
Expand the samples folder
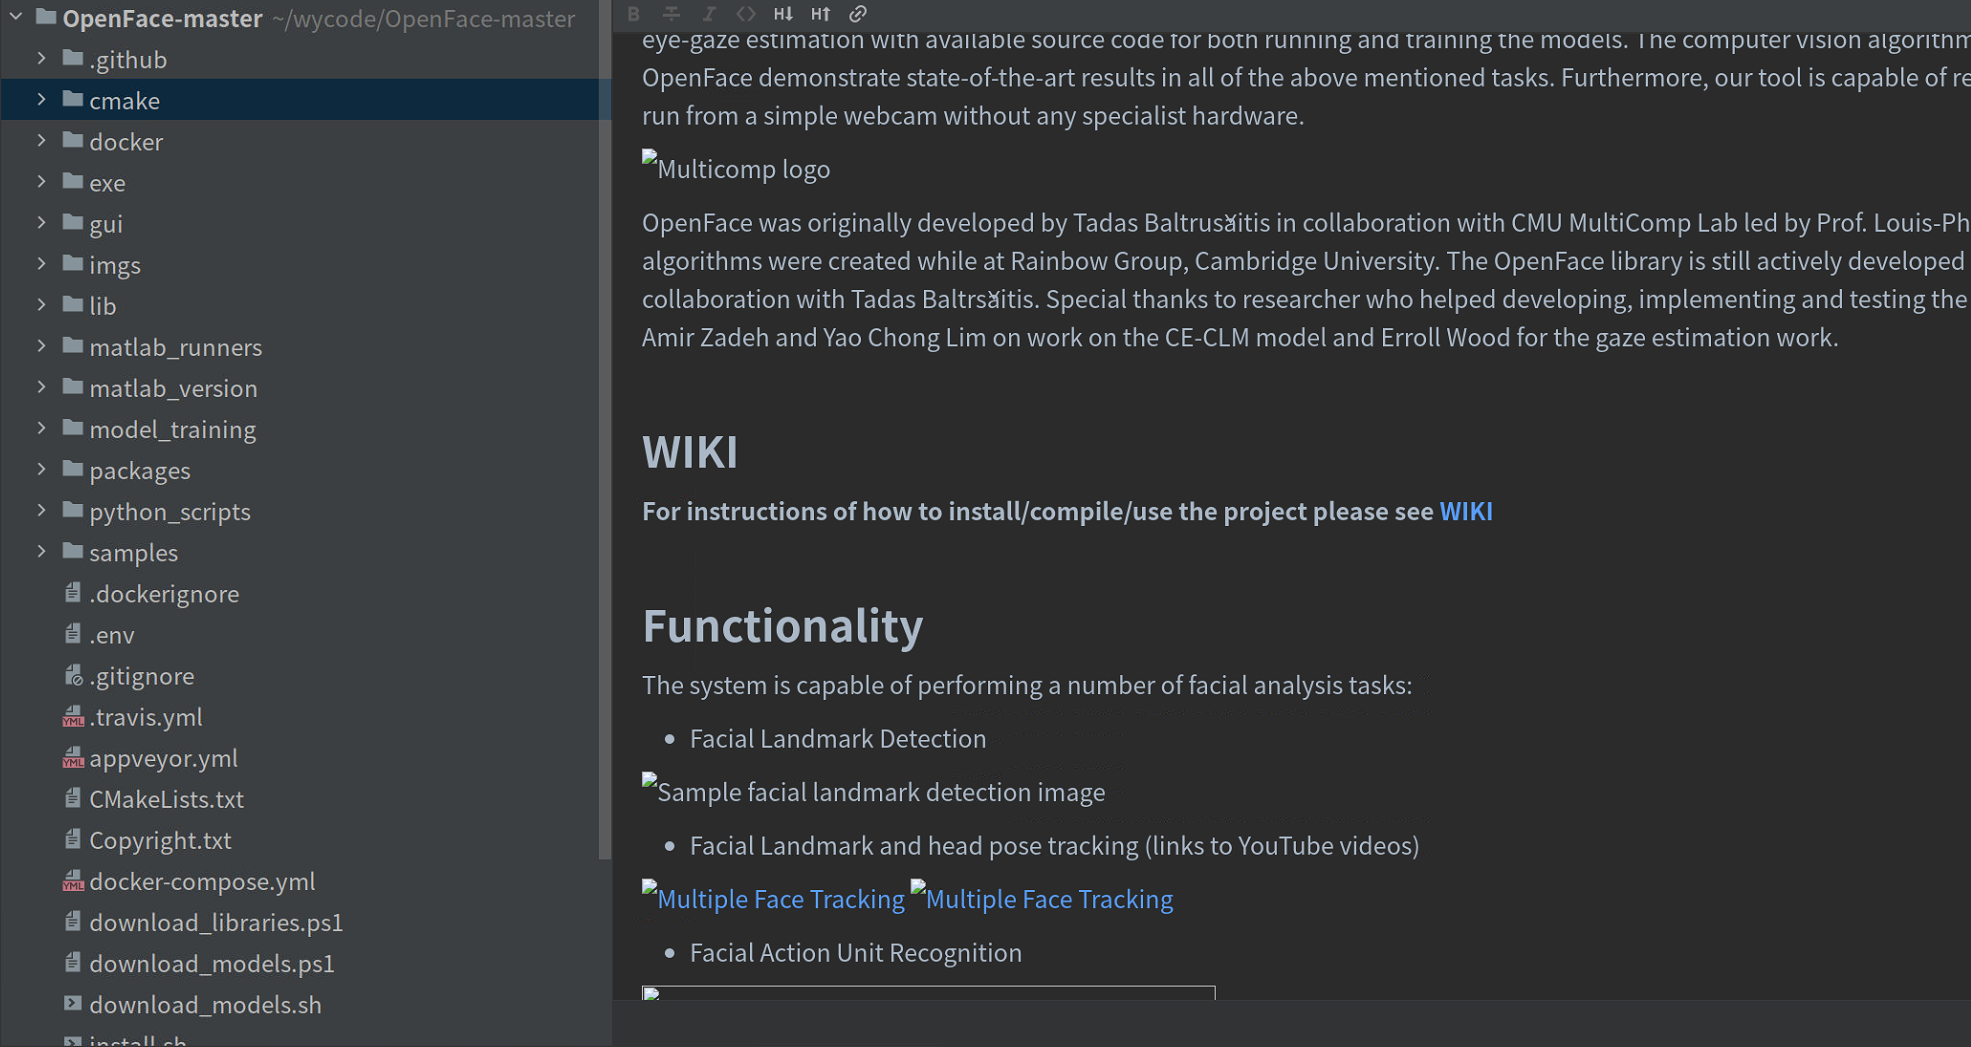click(41, 552)
